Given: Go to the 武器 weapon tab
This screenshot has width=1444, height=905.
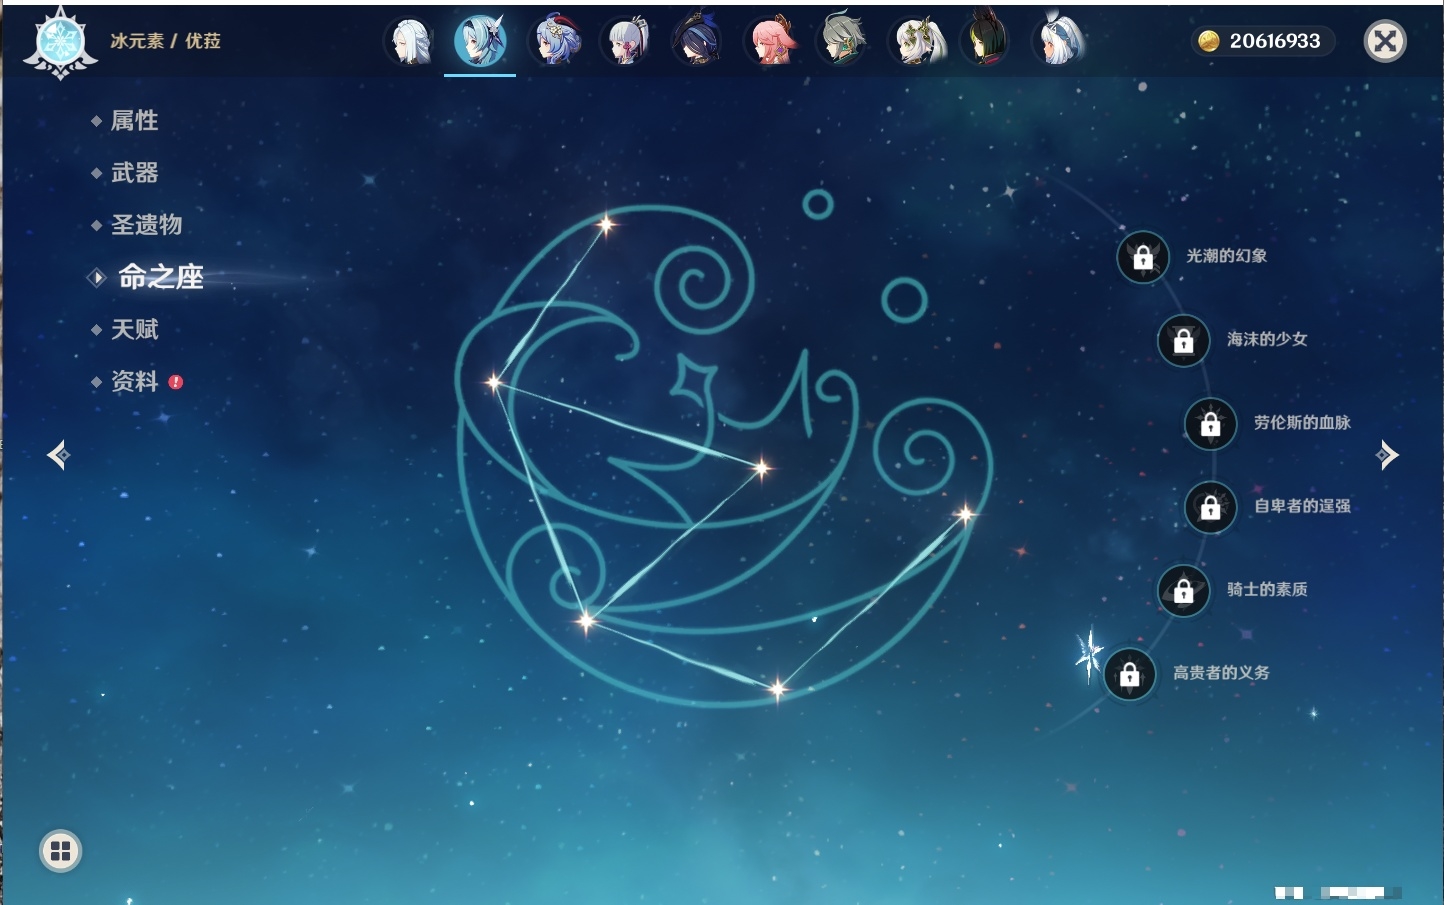Looking at the screenshot, I should click(134, 173).
